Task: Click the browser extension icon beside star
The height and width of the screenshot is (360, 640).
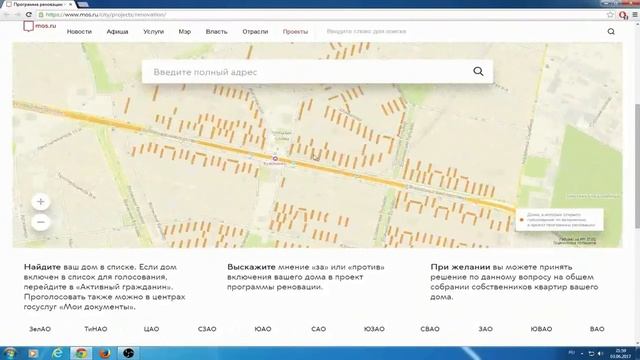Action: (623, 15)
